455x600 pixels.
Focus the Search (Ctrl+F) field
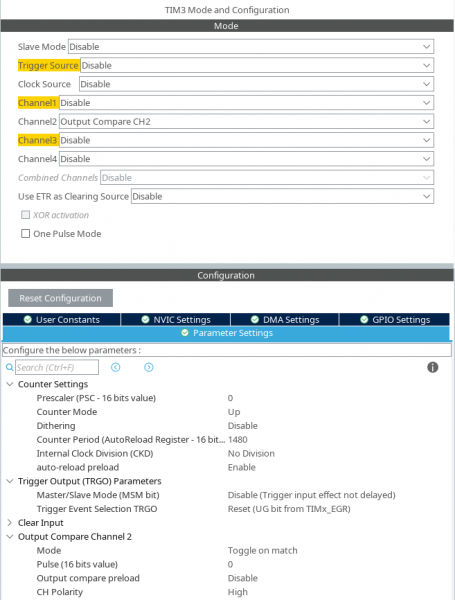(57, 367)
